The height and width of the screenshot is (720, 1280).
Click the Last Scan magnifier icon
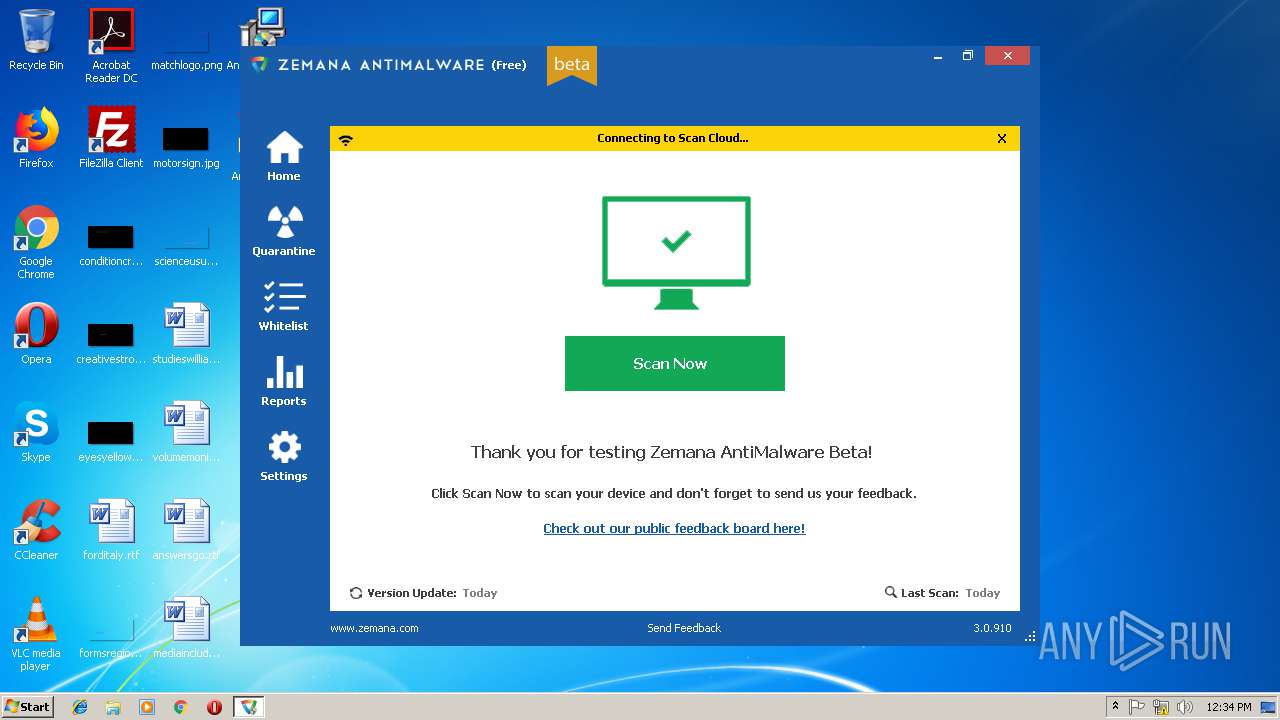click(891, 593)
